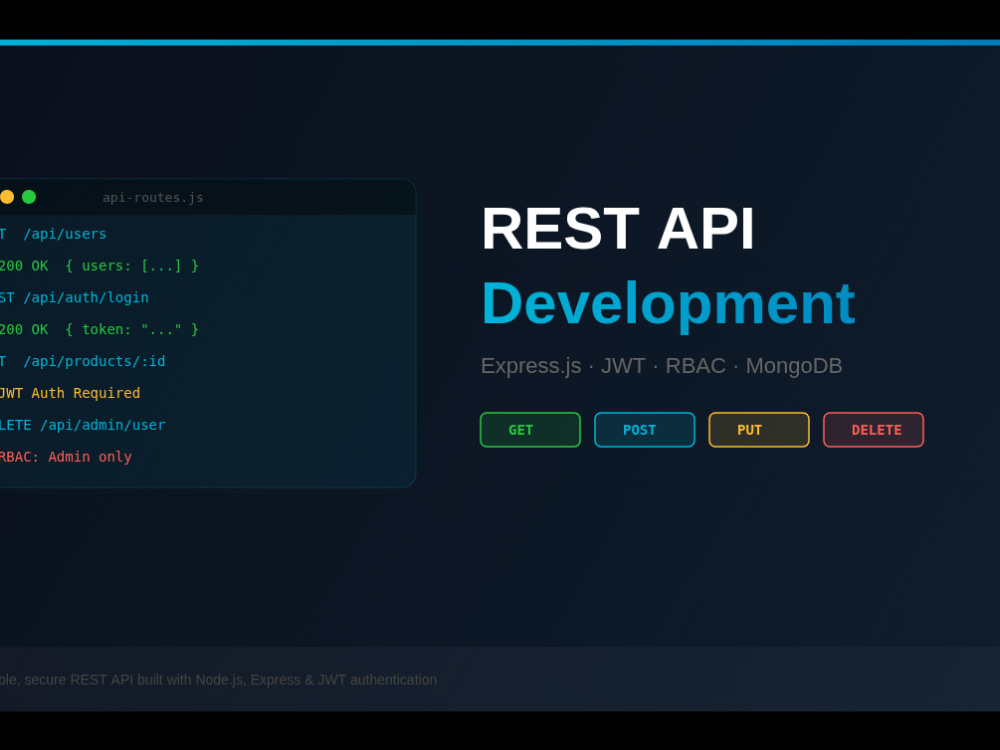Click the 'REST API' heading

(x=618, y=228)
